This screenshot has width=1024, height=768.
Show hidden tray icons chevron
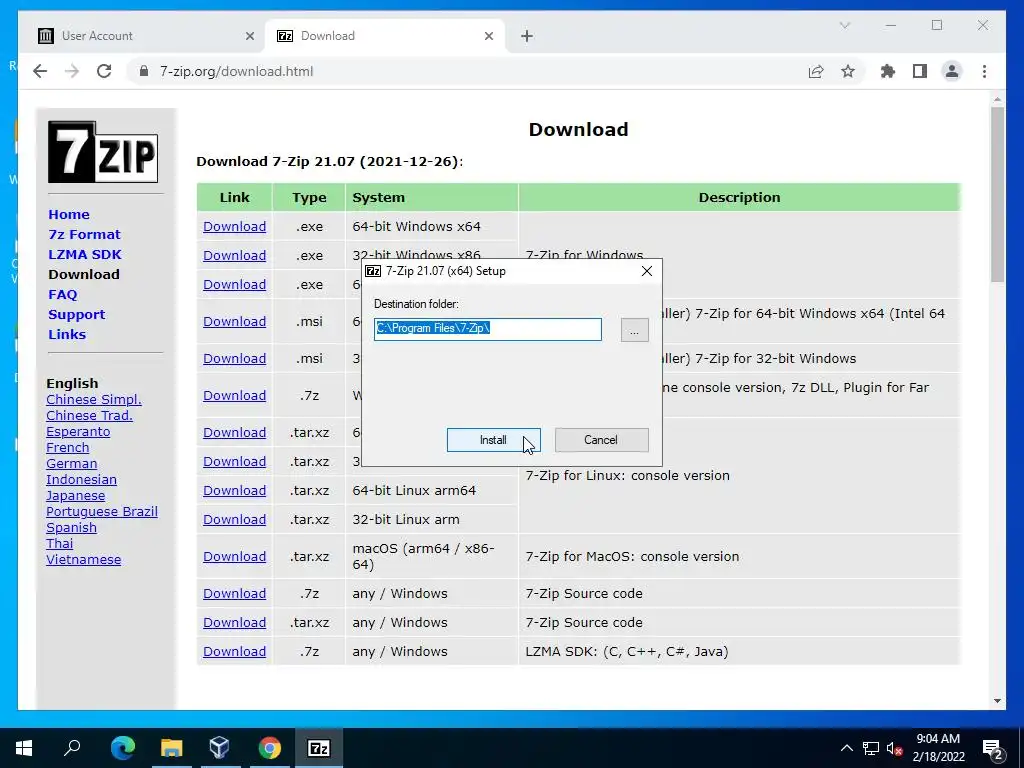pyautogui.click(x=846, y=748)
